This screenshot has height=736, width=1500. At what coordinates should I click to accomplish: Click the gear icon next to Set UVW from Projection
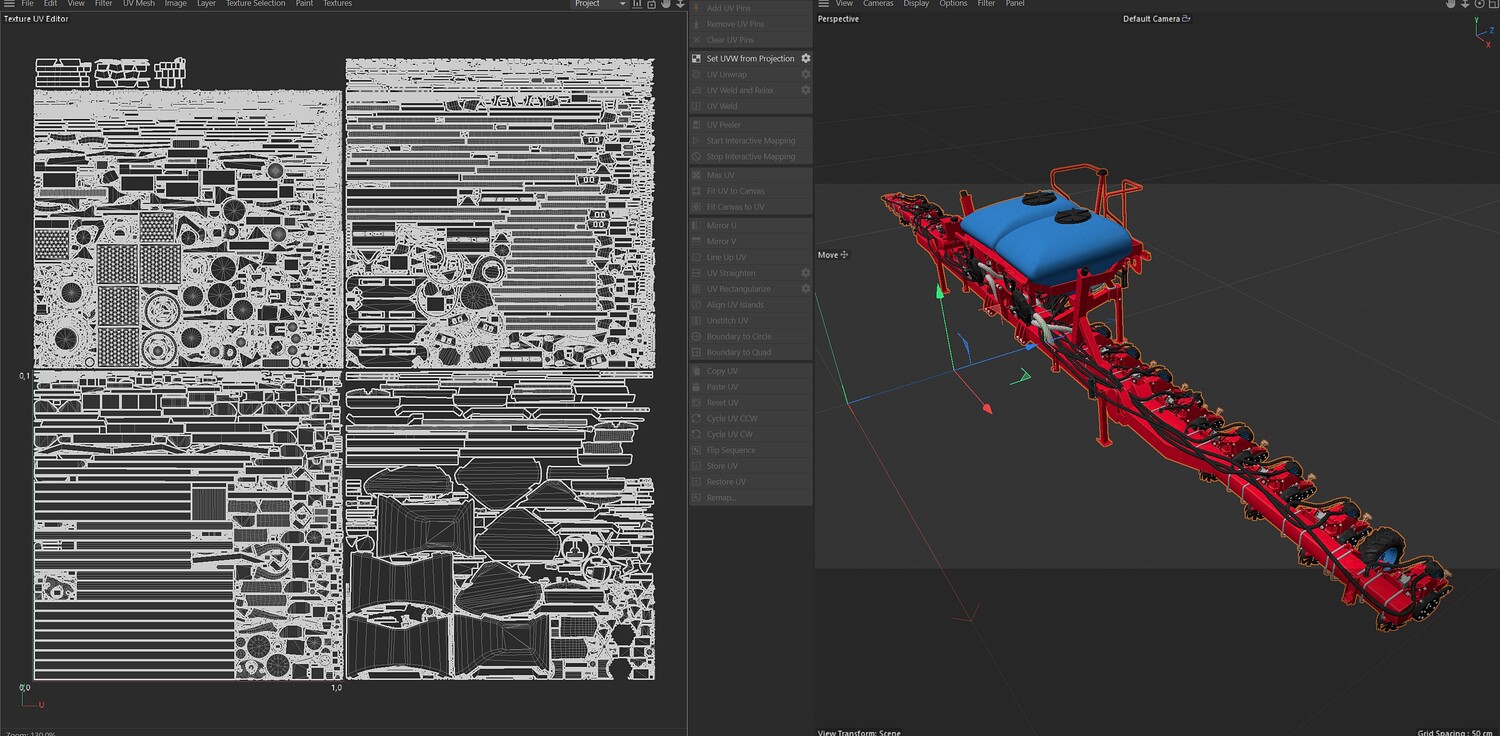(805, 59)
